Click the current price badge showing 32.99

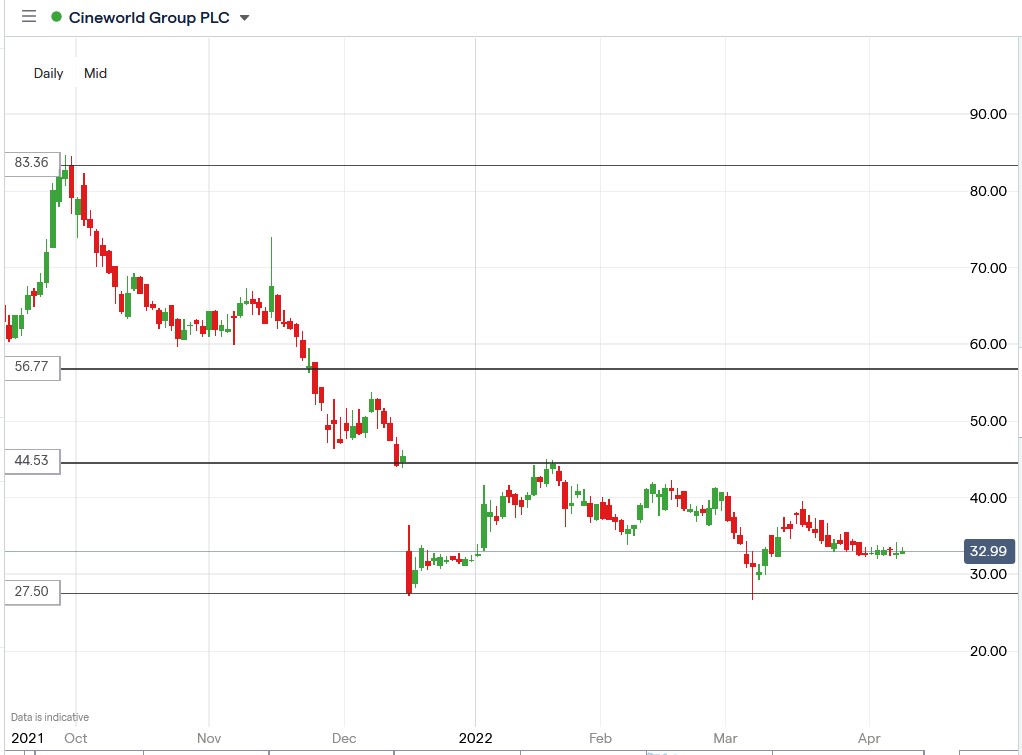tap(988, 551)
